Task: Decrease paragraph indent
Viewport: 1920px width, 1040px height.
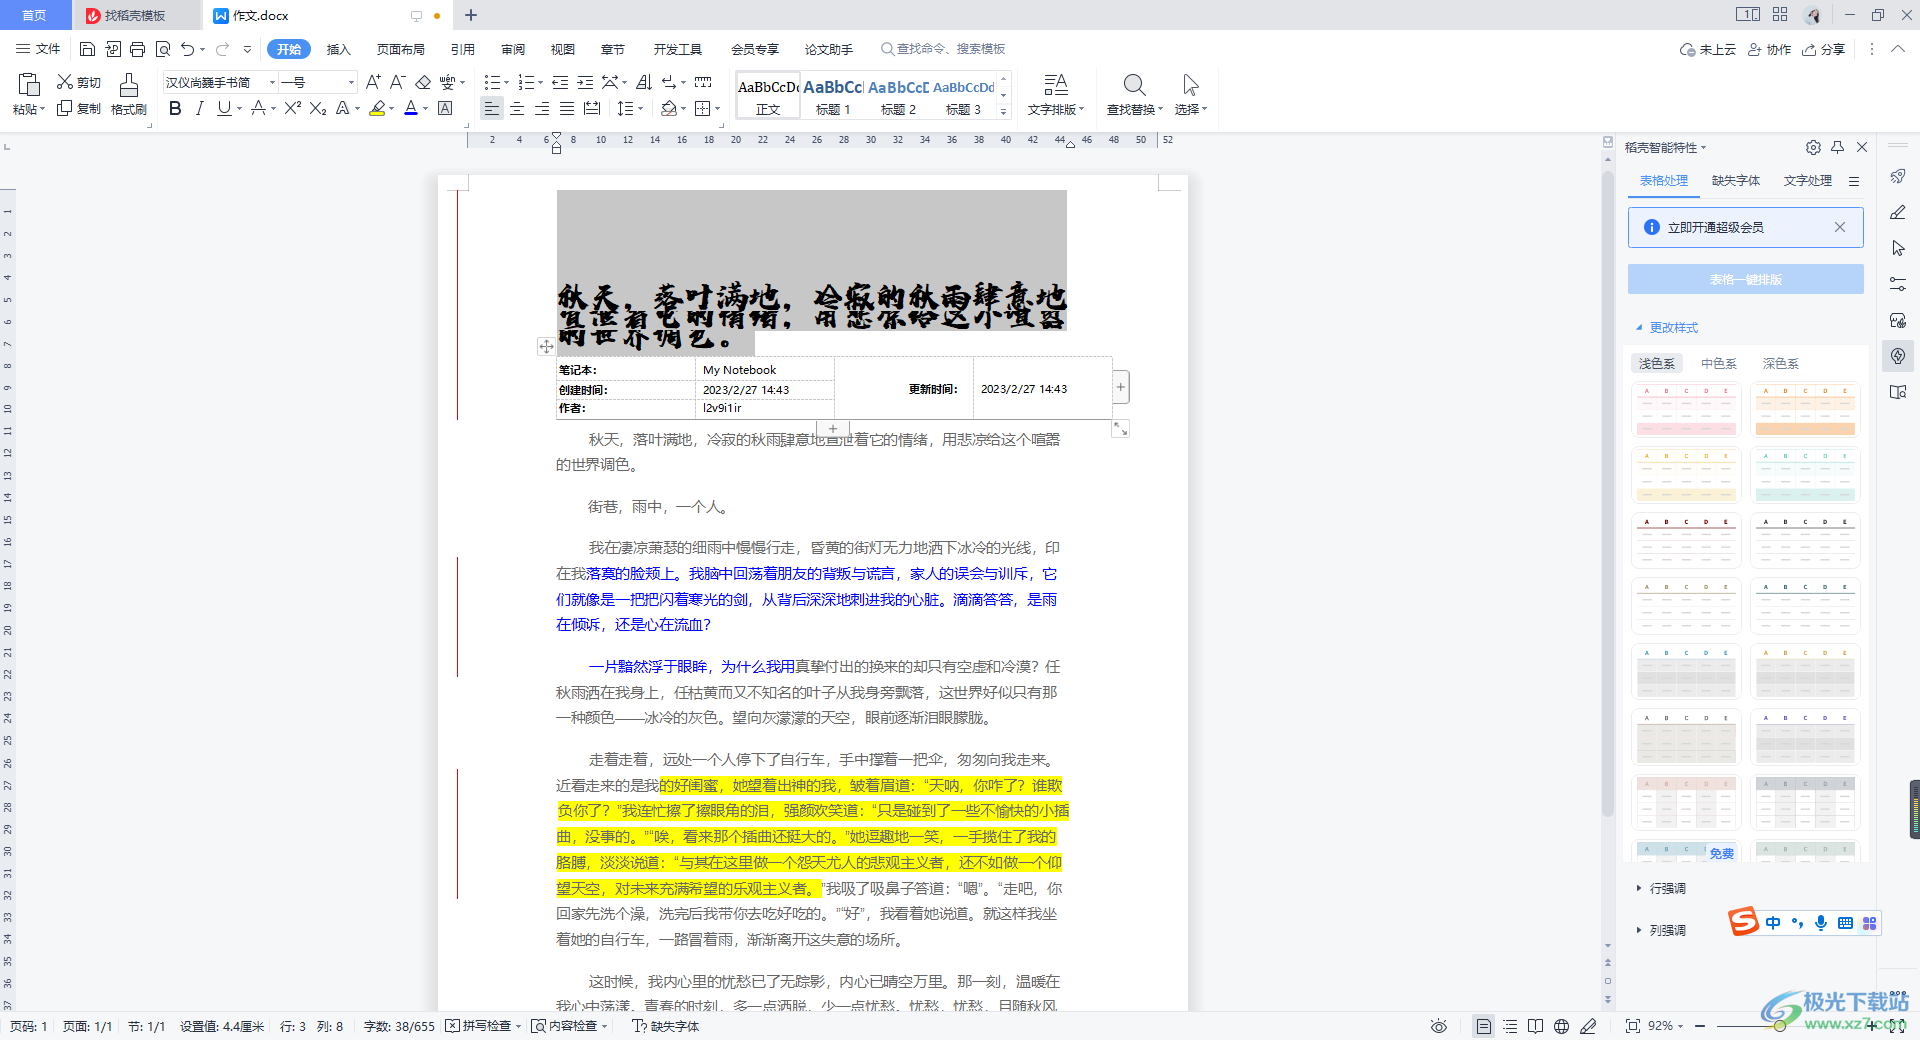Action: [560, 82]
